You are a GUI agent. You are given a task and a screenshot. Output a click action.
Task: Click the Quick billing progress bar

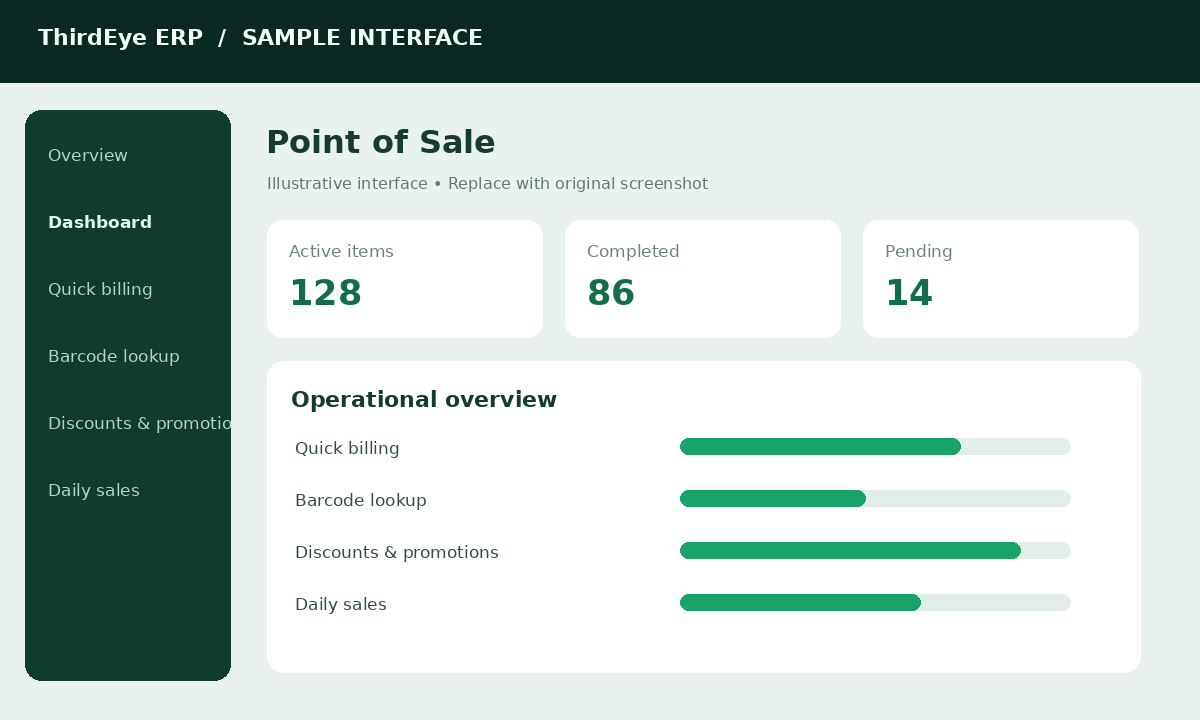[875, 447]
